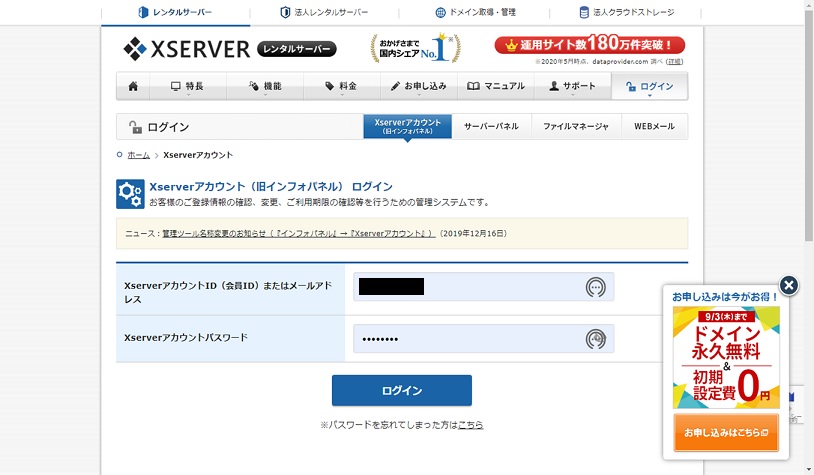The height and width of the screenshot is (475, 814).
Task: Click the 法人レンタルサーバー top tab
Action: pyautogui.click(x=324, y=12)
